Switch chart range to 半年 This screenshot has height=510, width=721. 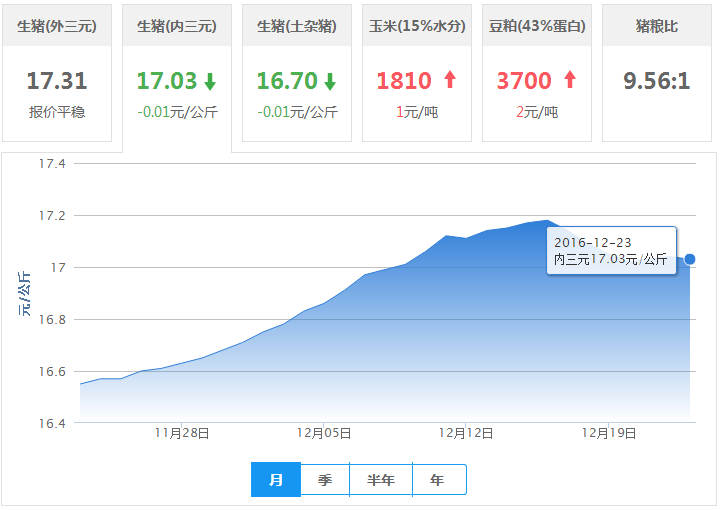[381, 480]
